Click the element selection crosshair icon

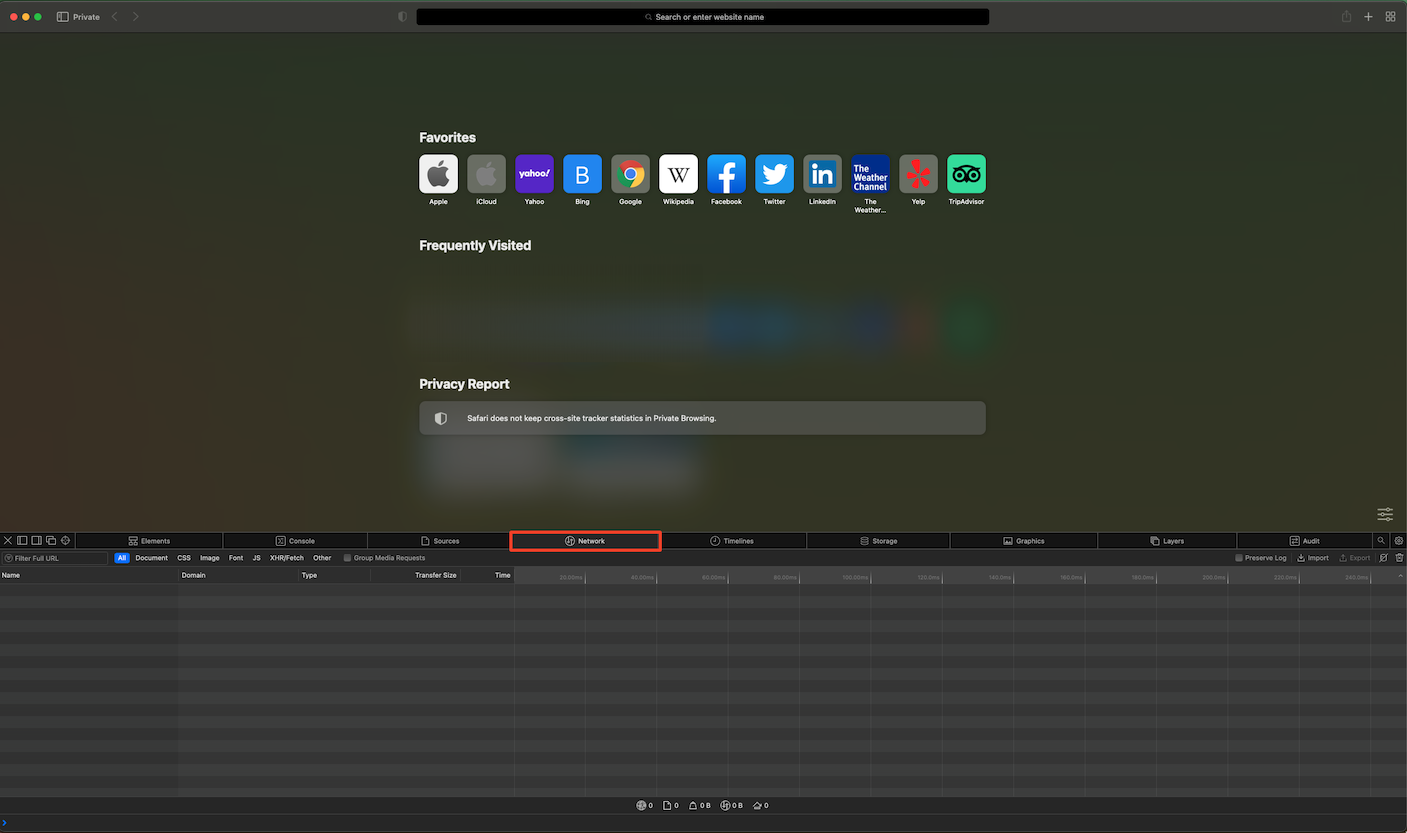[x=65, y=541]
